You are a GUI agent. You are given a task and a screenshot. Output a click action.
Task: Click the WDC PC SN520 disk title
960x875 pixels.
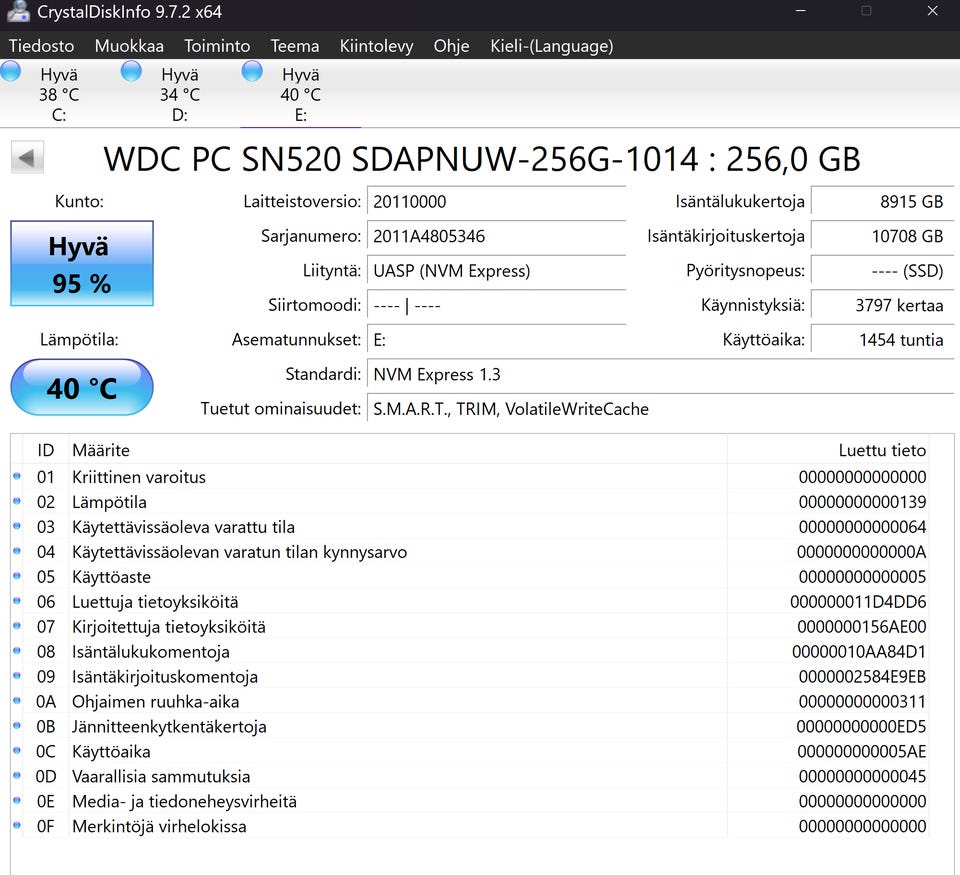(482, 159)
